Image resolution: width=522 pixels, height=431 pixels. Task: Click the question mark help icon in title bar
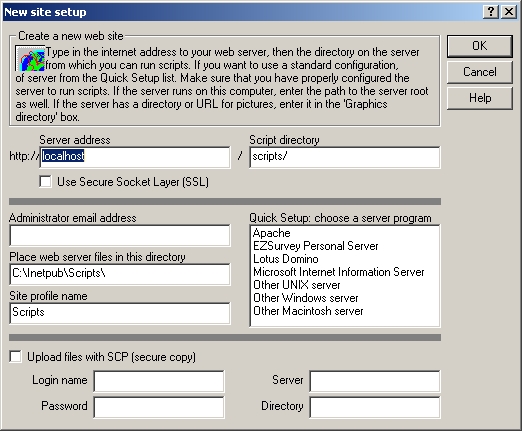491,12
